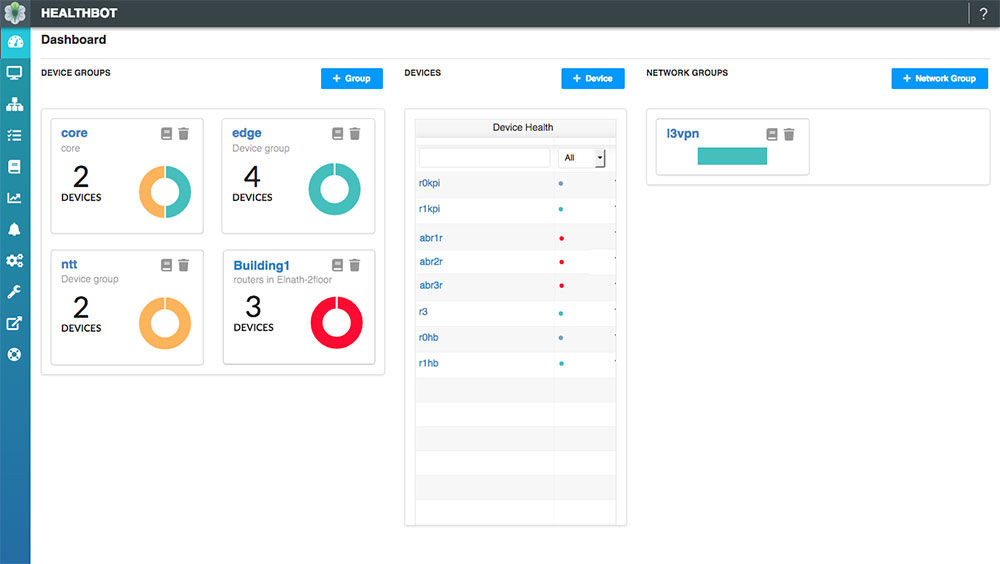Open the All filter dropdown in Device Health
Screen dimensions: 1000x564
point(582,158)
